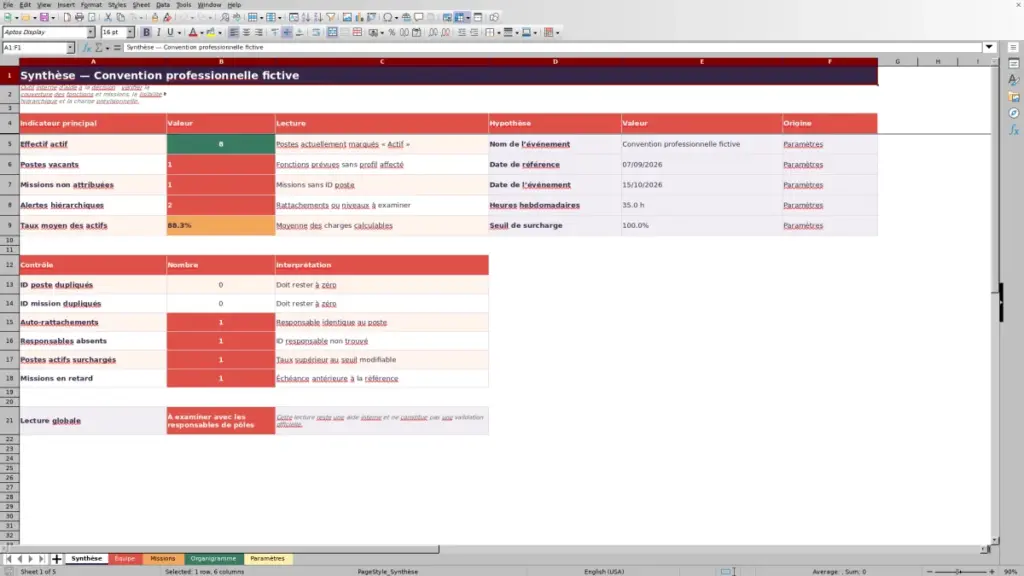
Task: Click the Insert Comment icon
Action: coord(419,18)
